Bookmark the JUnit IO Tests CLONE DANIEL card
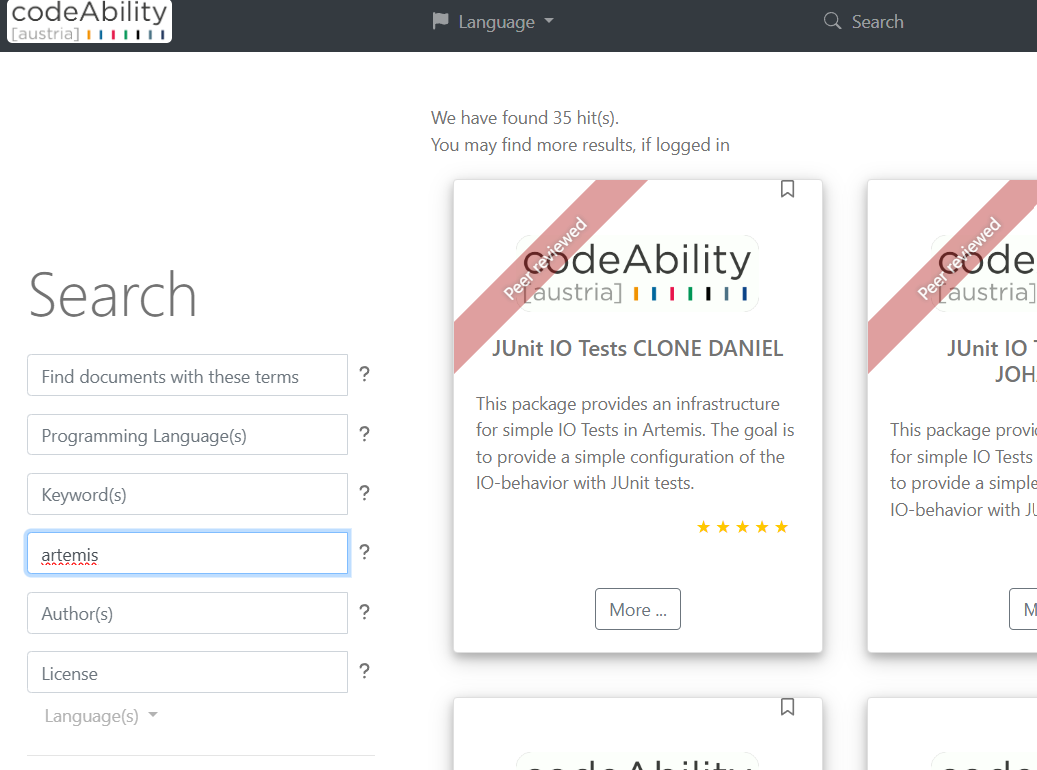This screenshot has width=1037, height=770. point(787,189)
